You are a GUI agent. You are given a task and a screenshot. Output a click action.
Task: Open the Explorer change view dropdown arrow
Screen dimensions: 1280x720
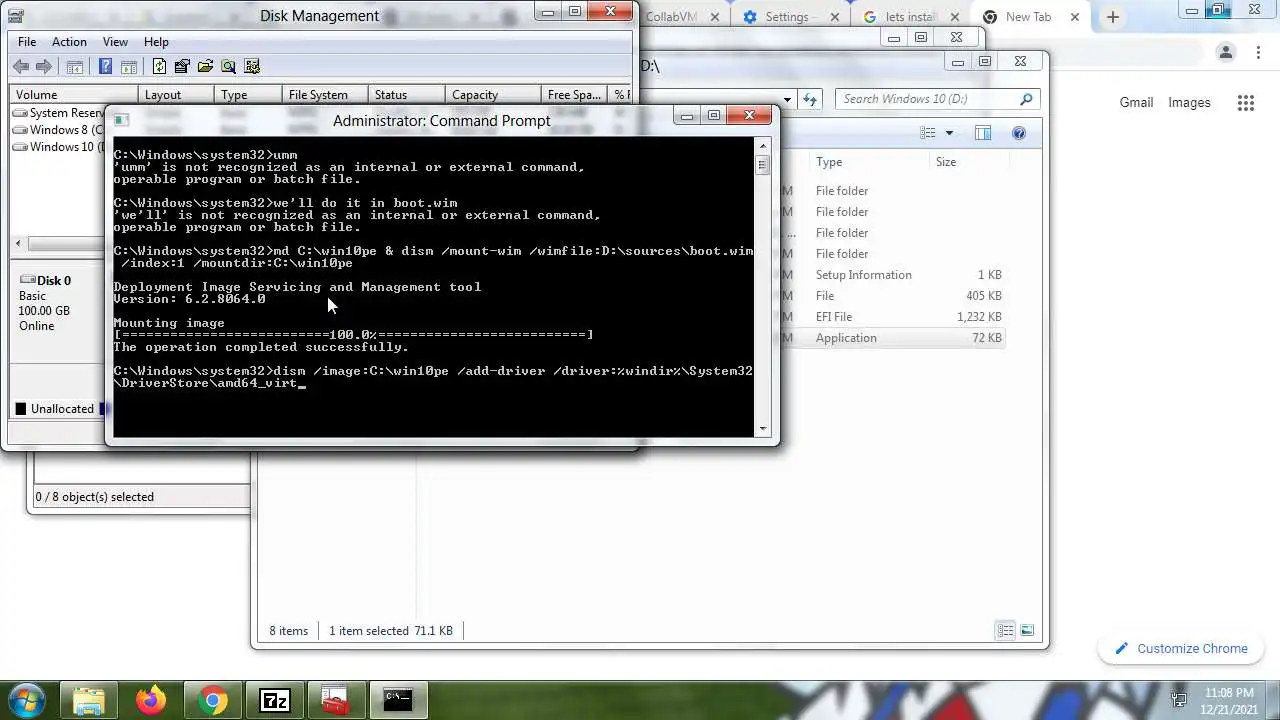pyautogui.click(x=949, y=133)
